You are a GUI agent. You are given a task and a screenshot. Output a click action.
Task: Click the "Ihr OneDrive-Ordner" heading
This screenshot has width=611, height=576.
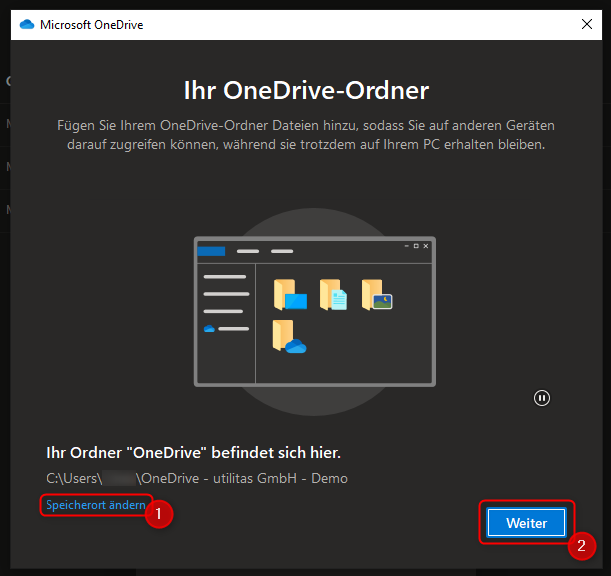[306, 91]
